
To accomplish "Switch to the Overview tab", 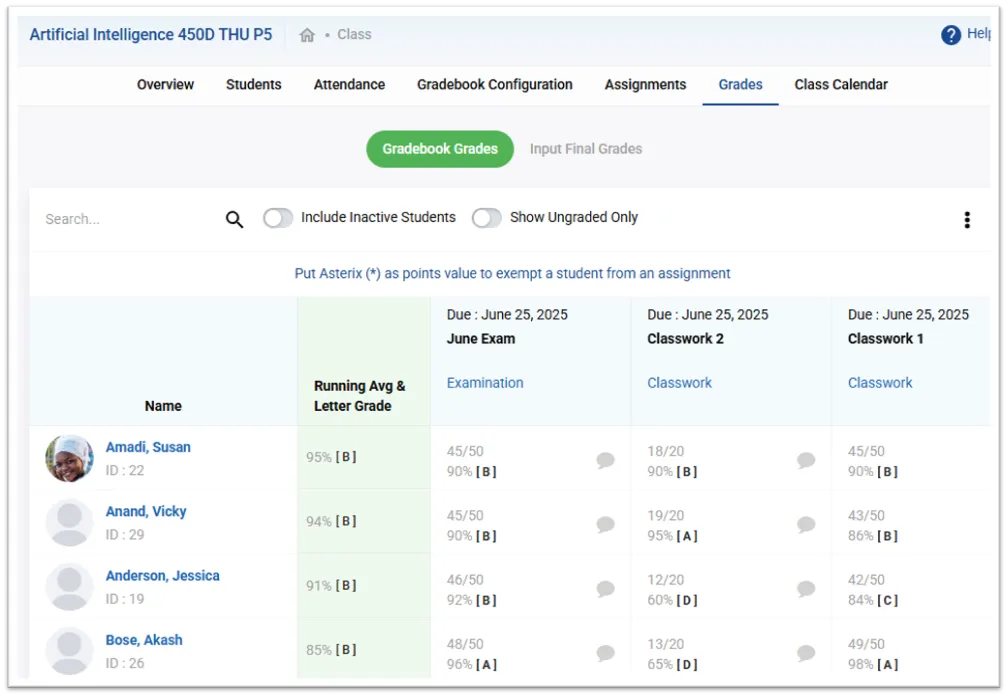I will point(165,85).
